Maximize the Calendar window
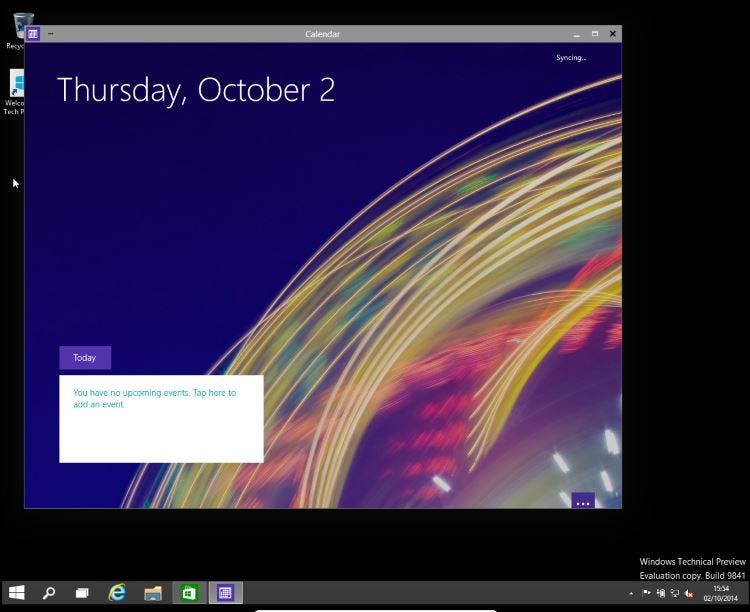This screenshot has width=750, height=612. (x=595, y=33)
